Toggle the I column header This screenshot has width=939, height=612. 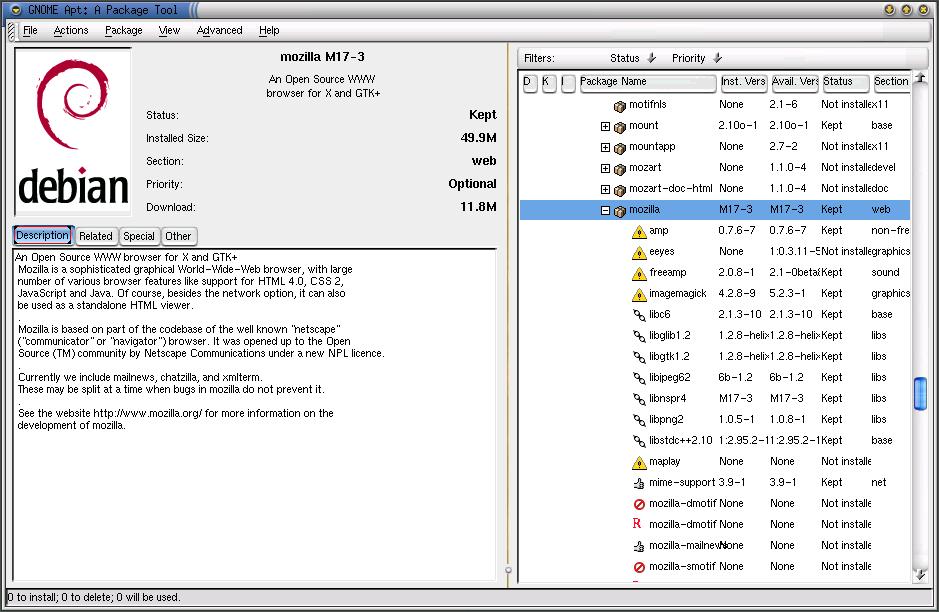(x=568, y=83)
